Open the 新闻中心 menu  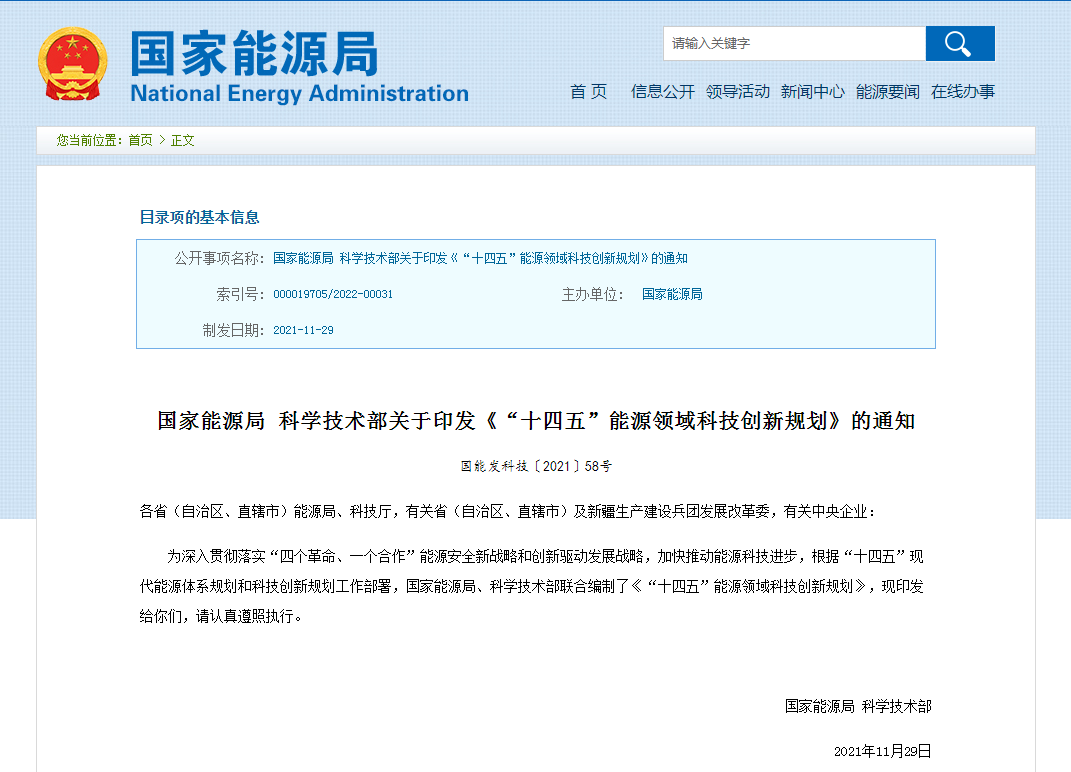[x=813, y=91]
